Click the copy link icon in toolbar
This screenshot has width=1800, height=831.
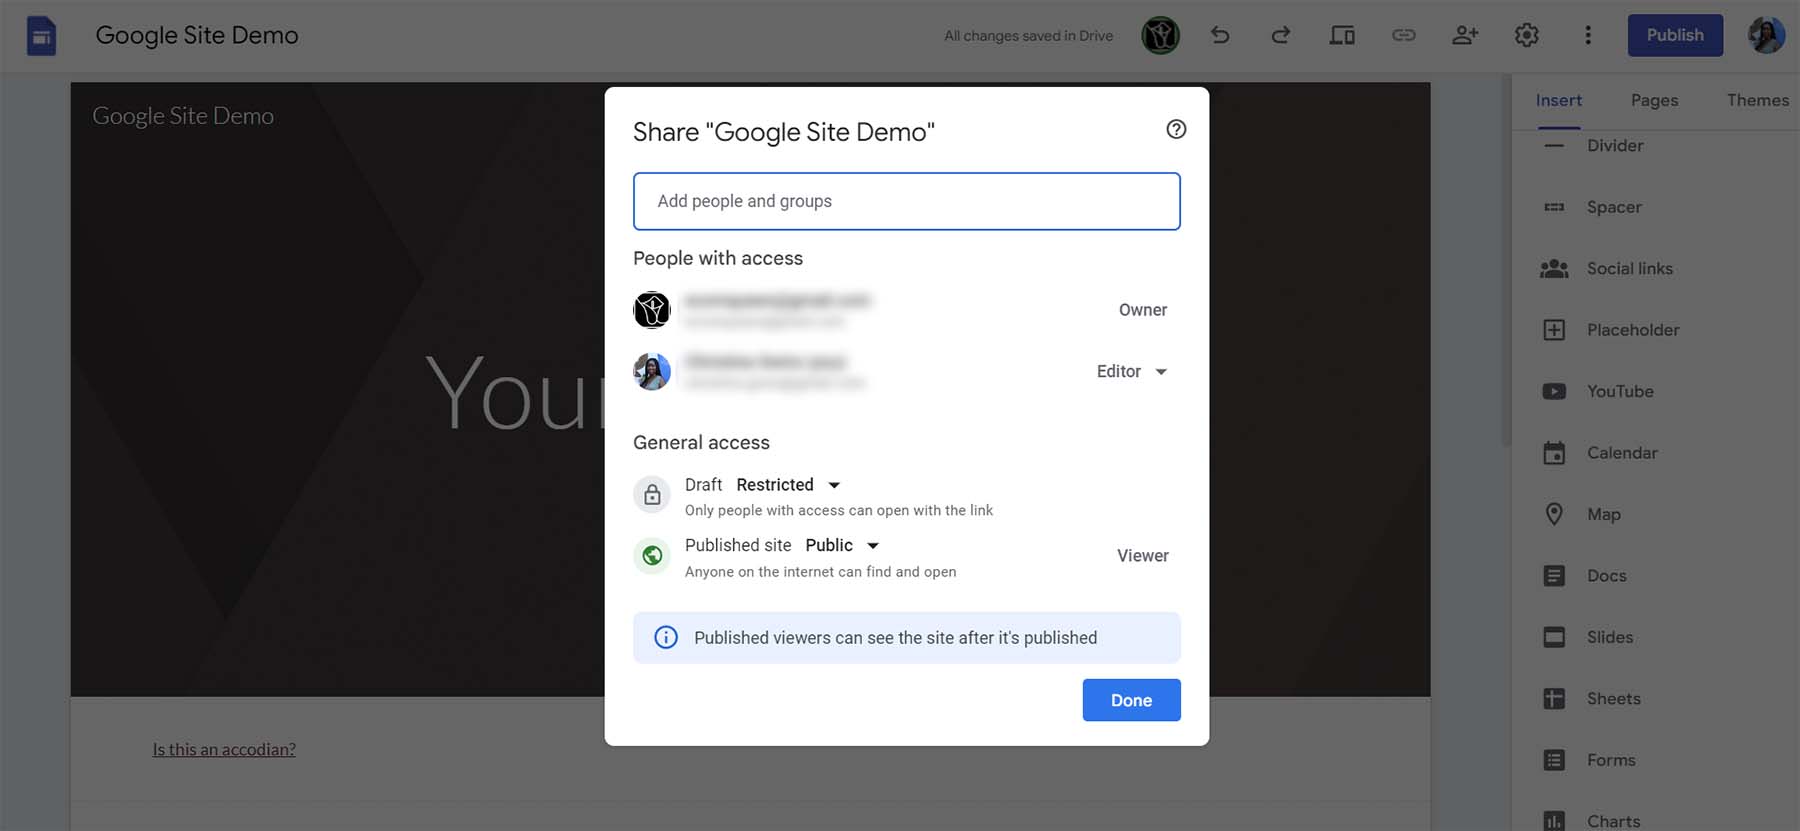coord(1404,36)
